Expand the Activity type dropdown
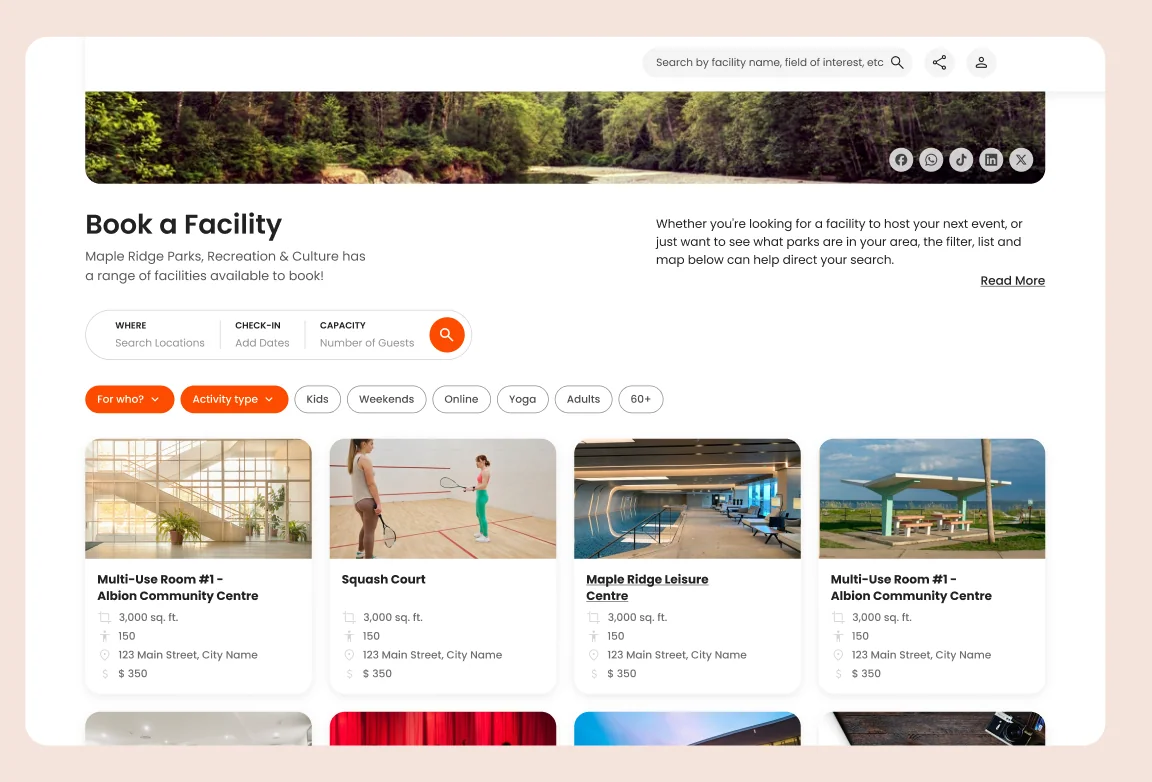 tap(234, 399)
